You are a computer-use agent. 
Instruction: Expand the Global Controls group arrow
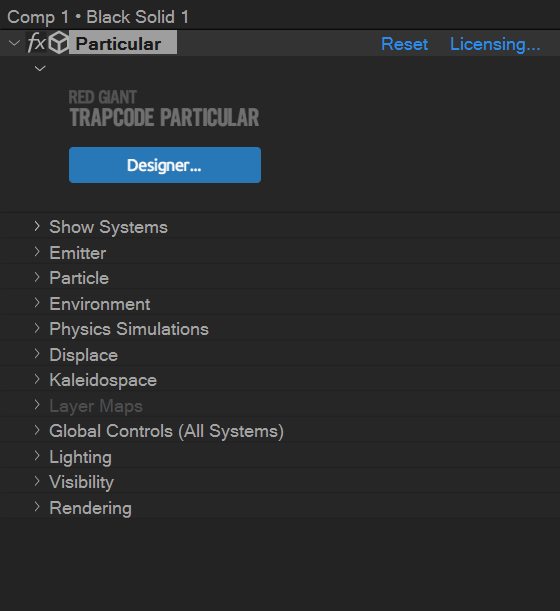point(37,430)
